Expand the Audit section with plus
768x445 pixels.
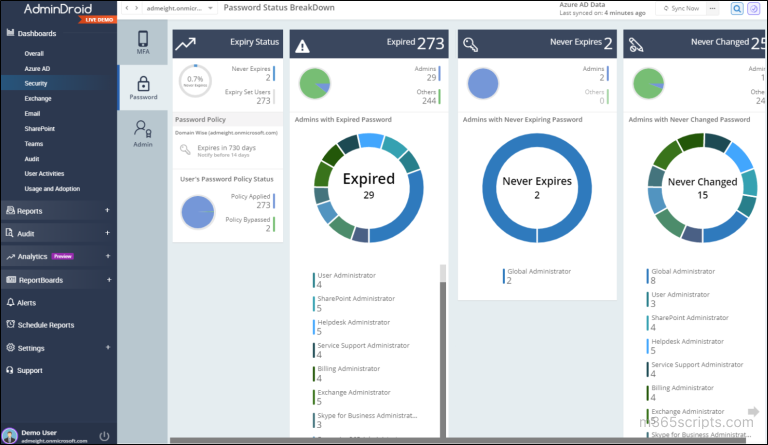[x=107, y=233]
